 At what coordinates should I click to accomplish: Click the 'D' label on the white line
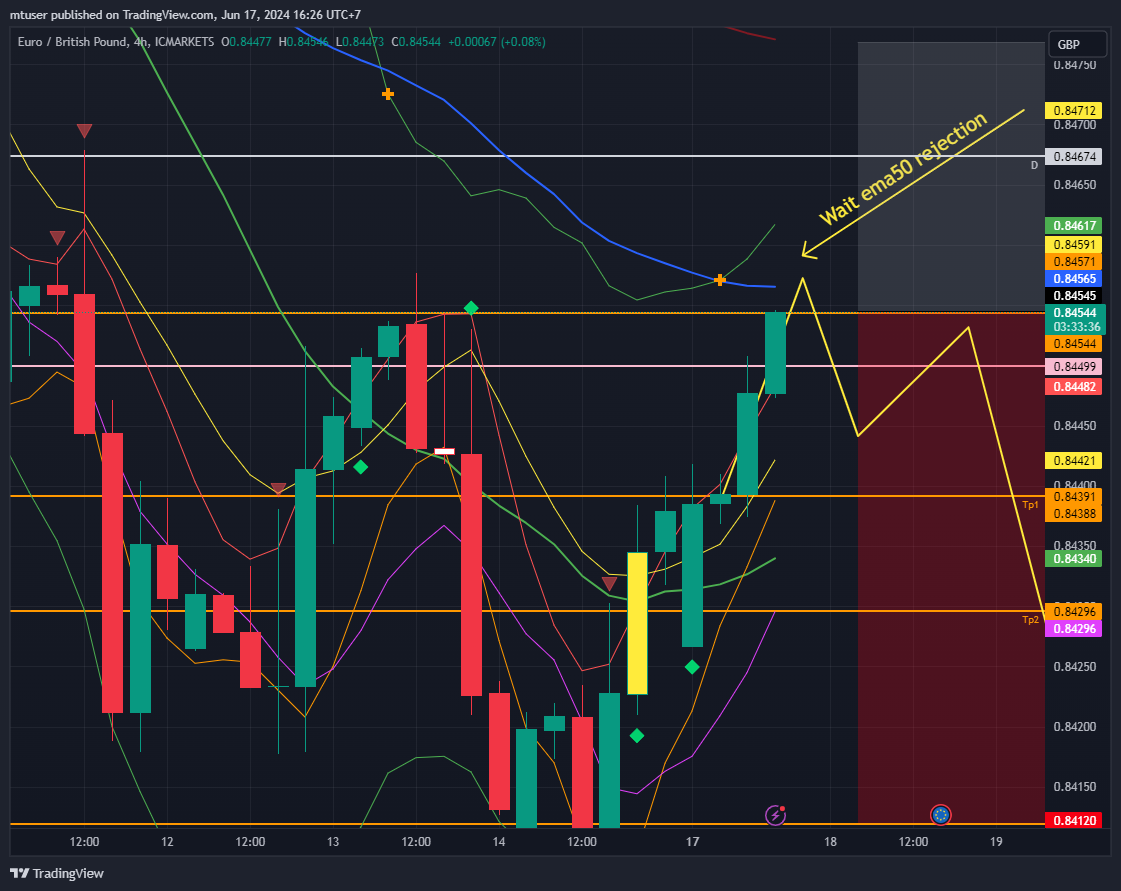click(1034, 165)
